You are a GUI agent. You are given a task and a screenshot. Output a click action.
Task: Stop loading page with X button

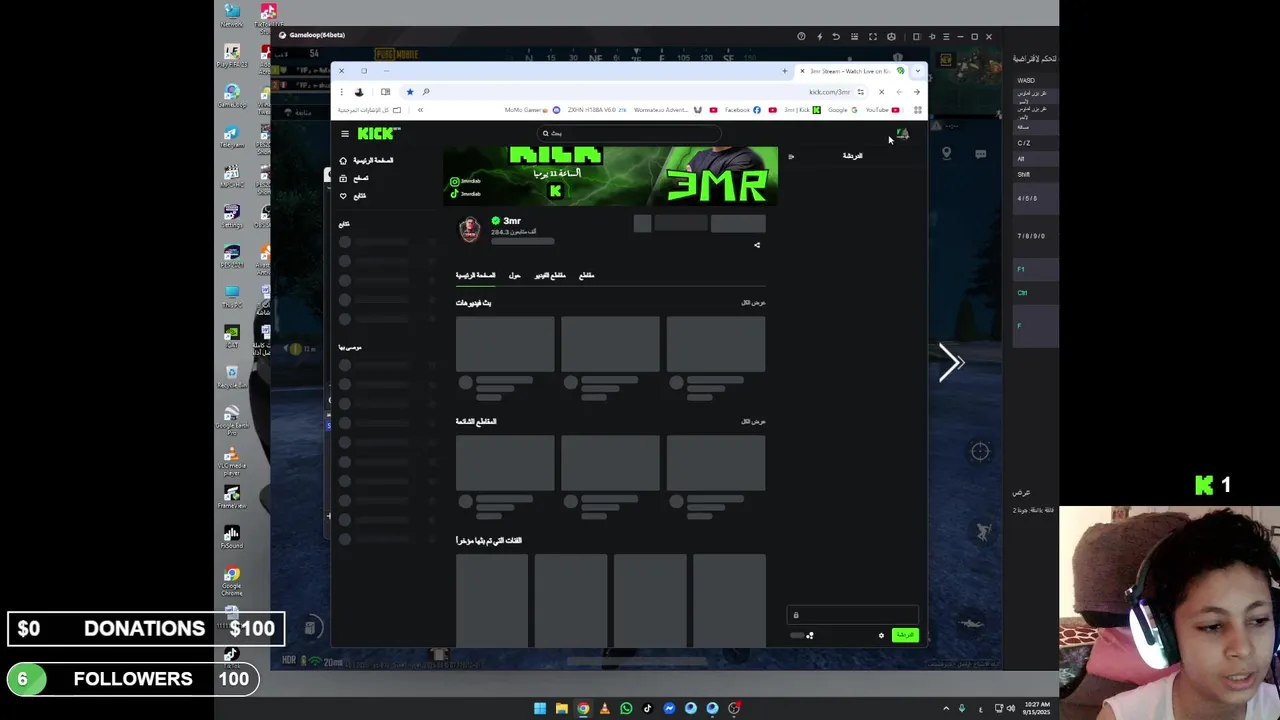[881, 92]
